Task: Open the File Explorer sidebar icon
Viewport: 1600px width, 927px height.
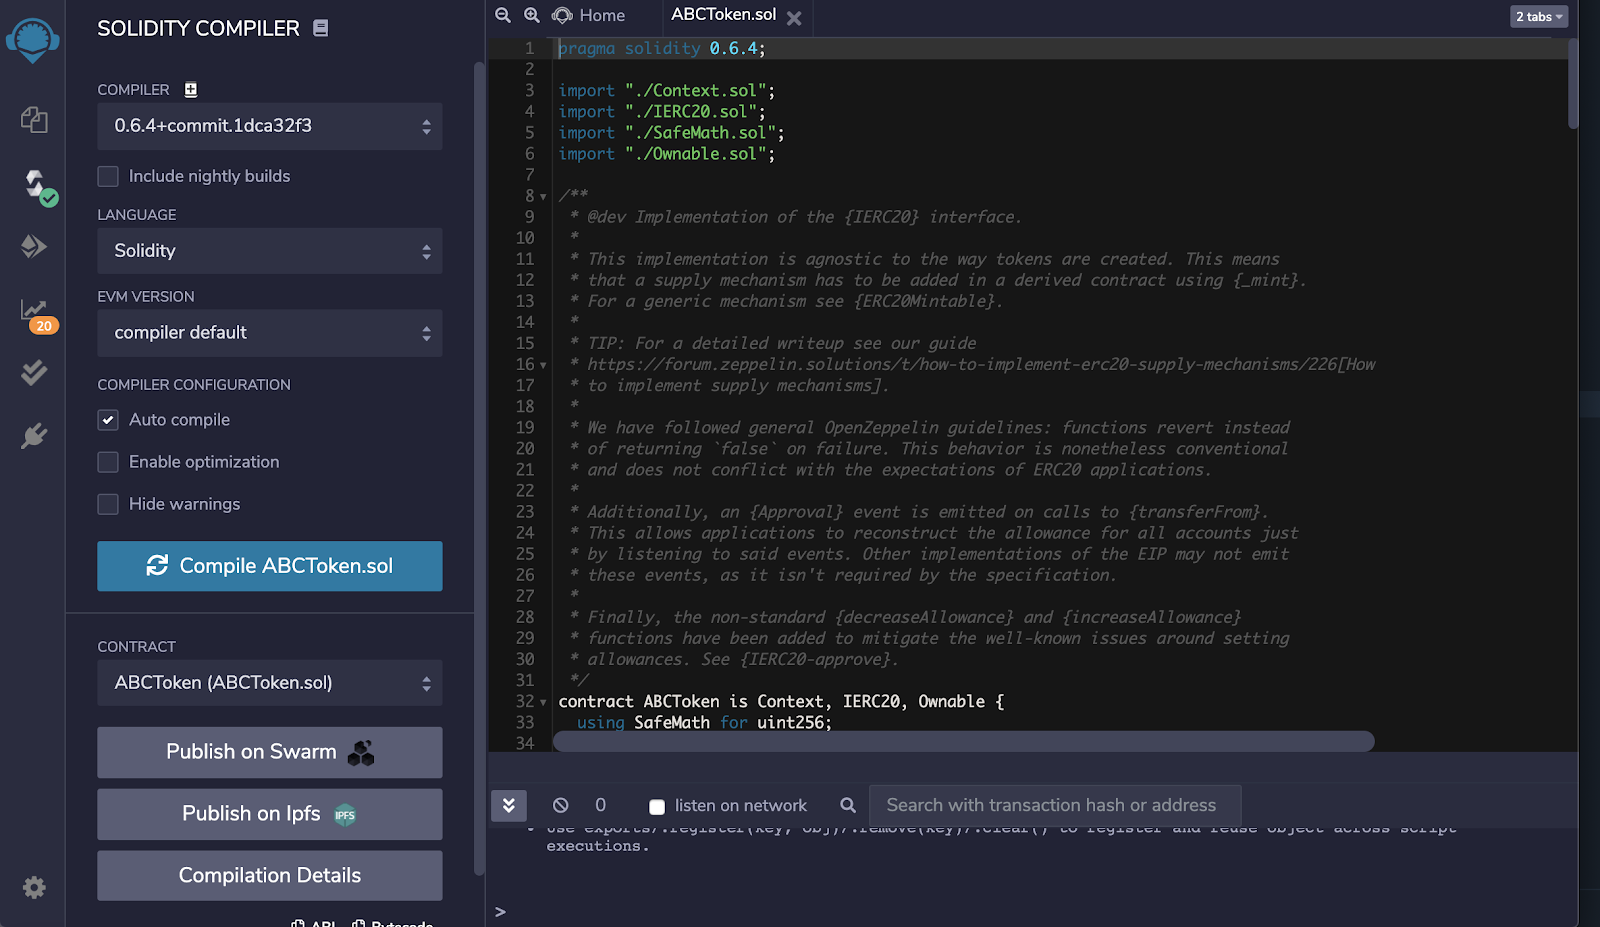Action: 34,120
